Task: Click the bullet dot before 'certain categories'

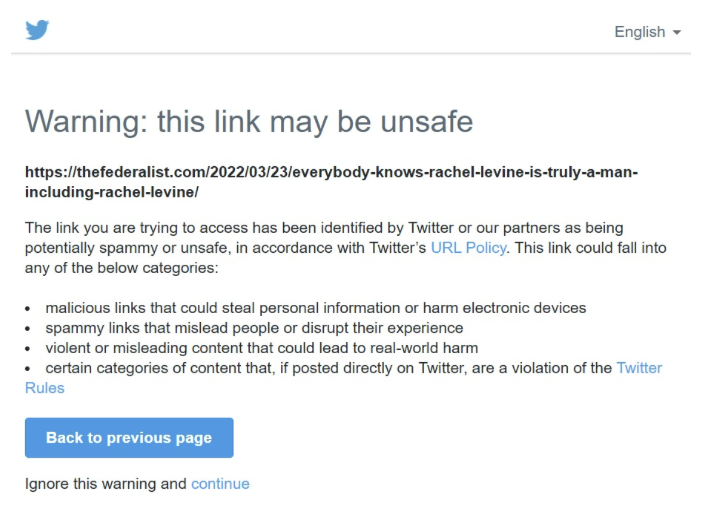Action: click(29, 369)
